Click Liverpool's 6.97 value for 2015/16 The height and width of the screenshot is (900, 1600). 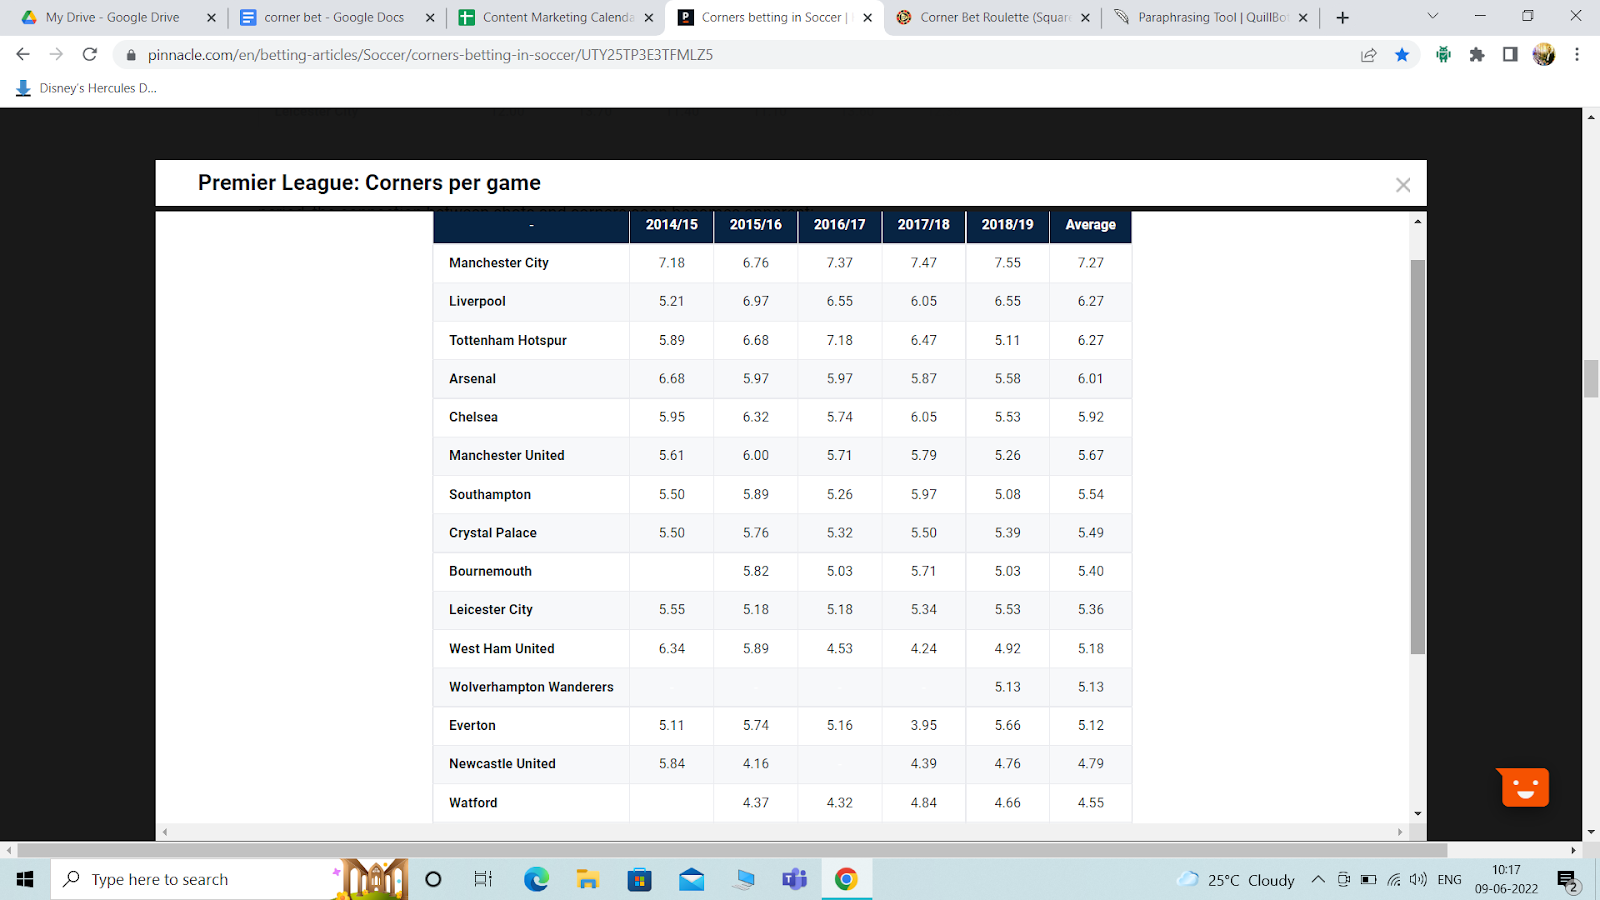click(x=756, y=301)
